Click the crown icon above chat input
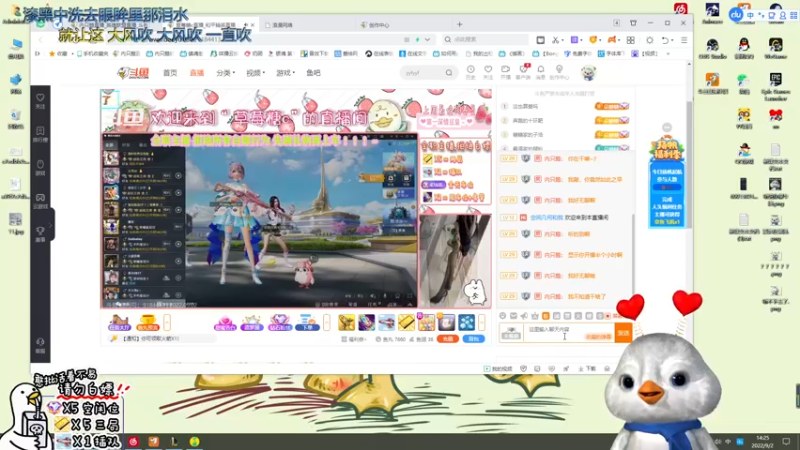Screen dimensions: 800x450 [x=535, y=316]
